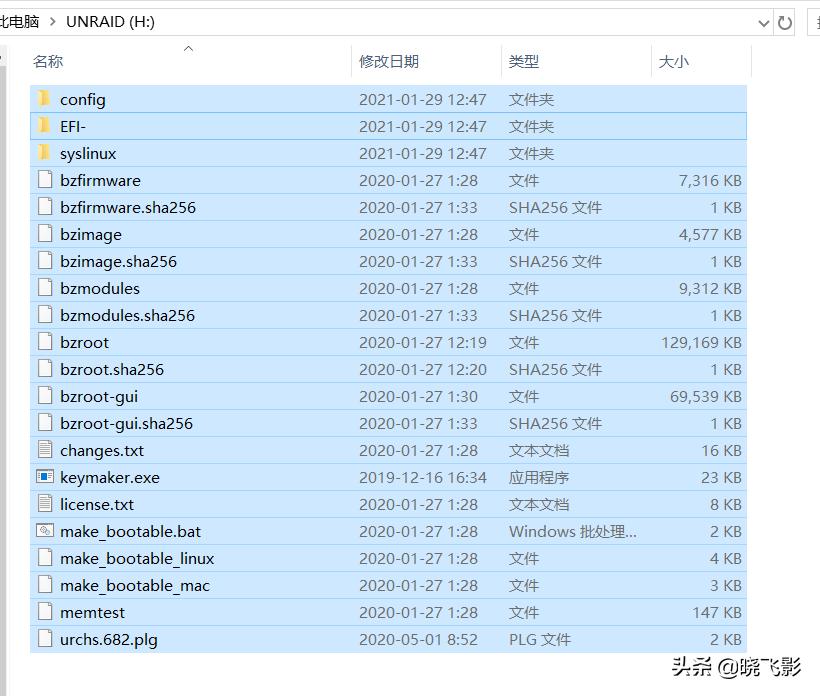Click the bzfirmware file icon
The width and height of the screenshot is (820, 696).
coord(45,180)
